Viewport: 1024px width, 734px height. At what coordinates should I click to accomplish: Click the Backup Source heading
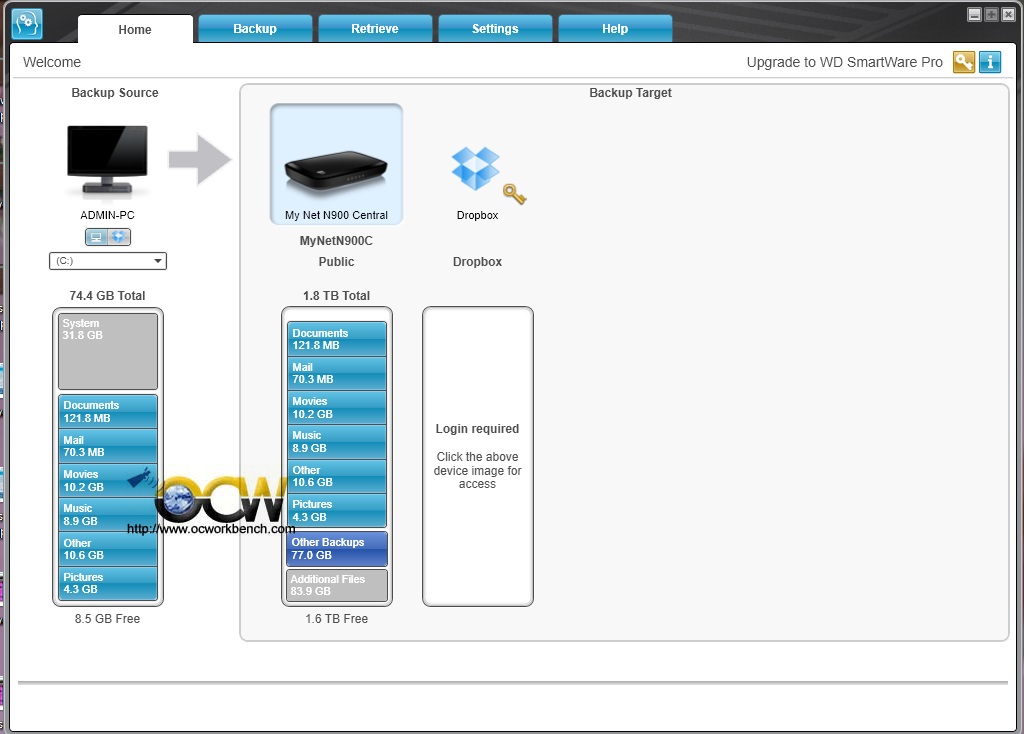(x=115, y=93)
